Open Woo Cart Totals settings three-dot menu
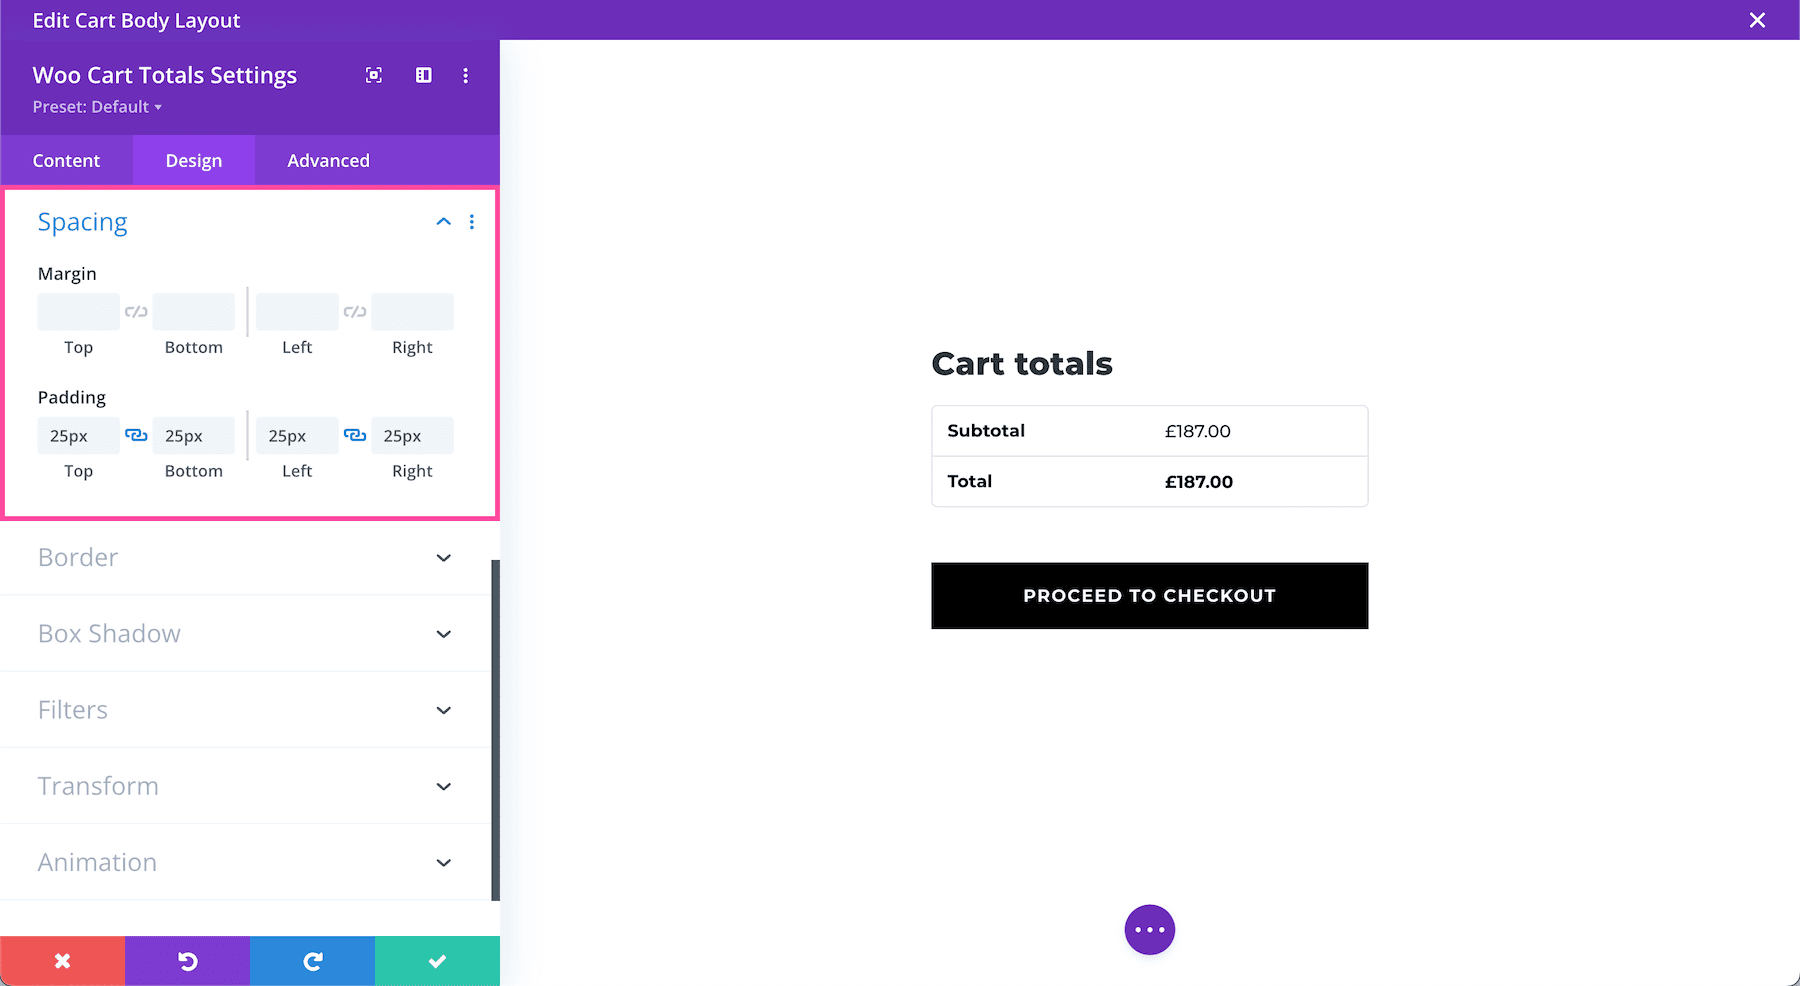 [465, 75]
